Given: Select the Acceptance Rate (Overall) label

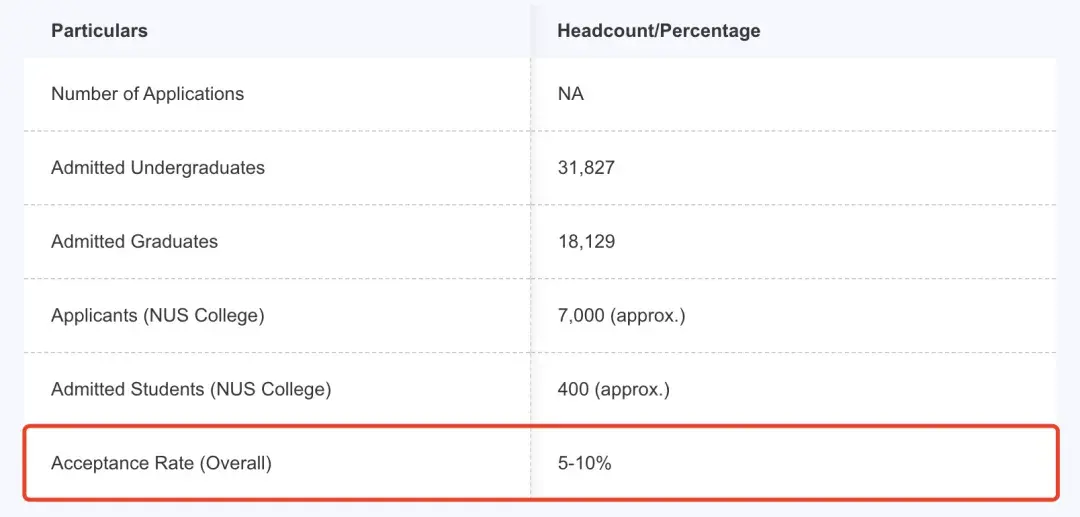Looking at the screenshot, I should click(x=161, y=463).
